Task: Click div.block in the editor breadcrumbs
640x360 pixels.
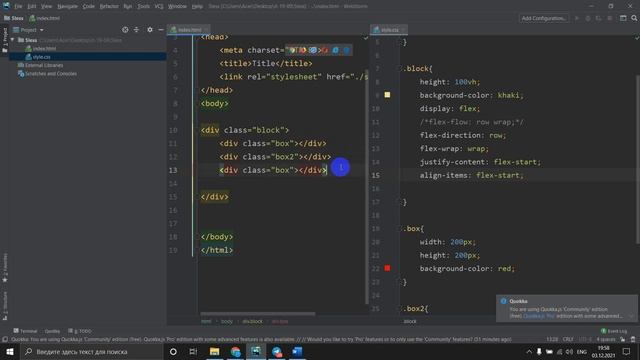Action: click(252, 321)
